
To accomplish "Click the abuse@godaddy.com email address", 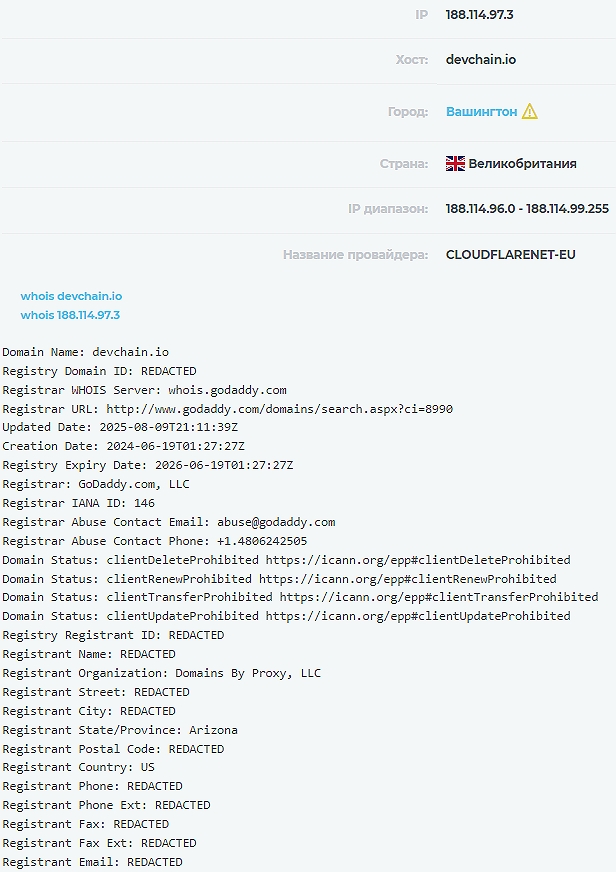I will click(x=276, y=522).
